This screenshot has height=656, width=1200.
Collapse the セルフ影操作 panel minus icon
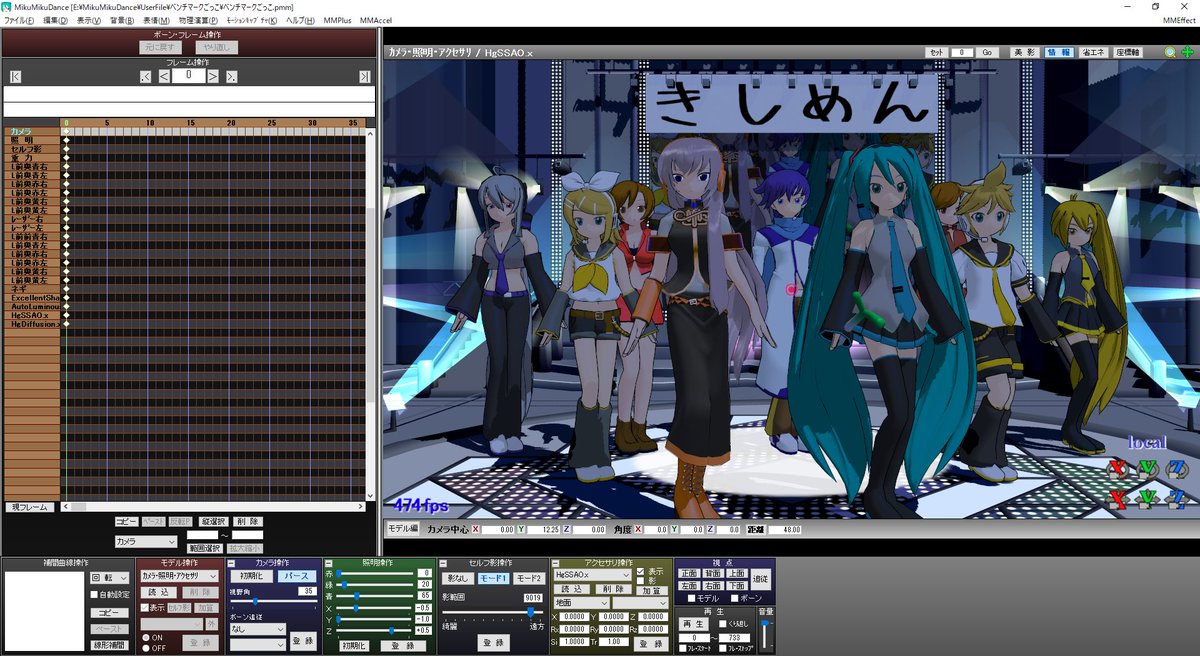tap(445, 564)
